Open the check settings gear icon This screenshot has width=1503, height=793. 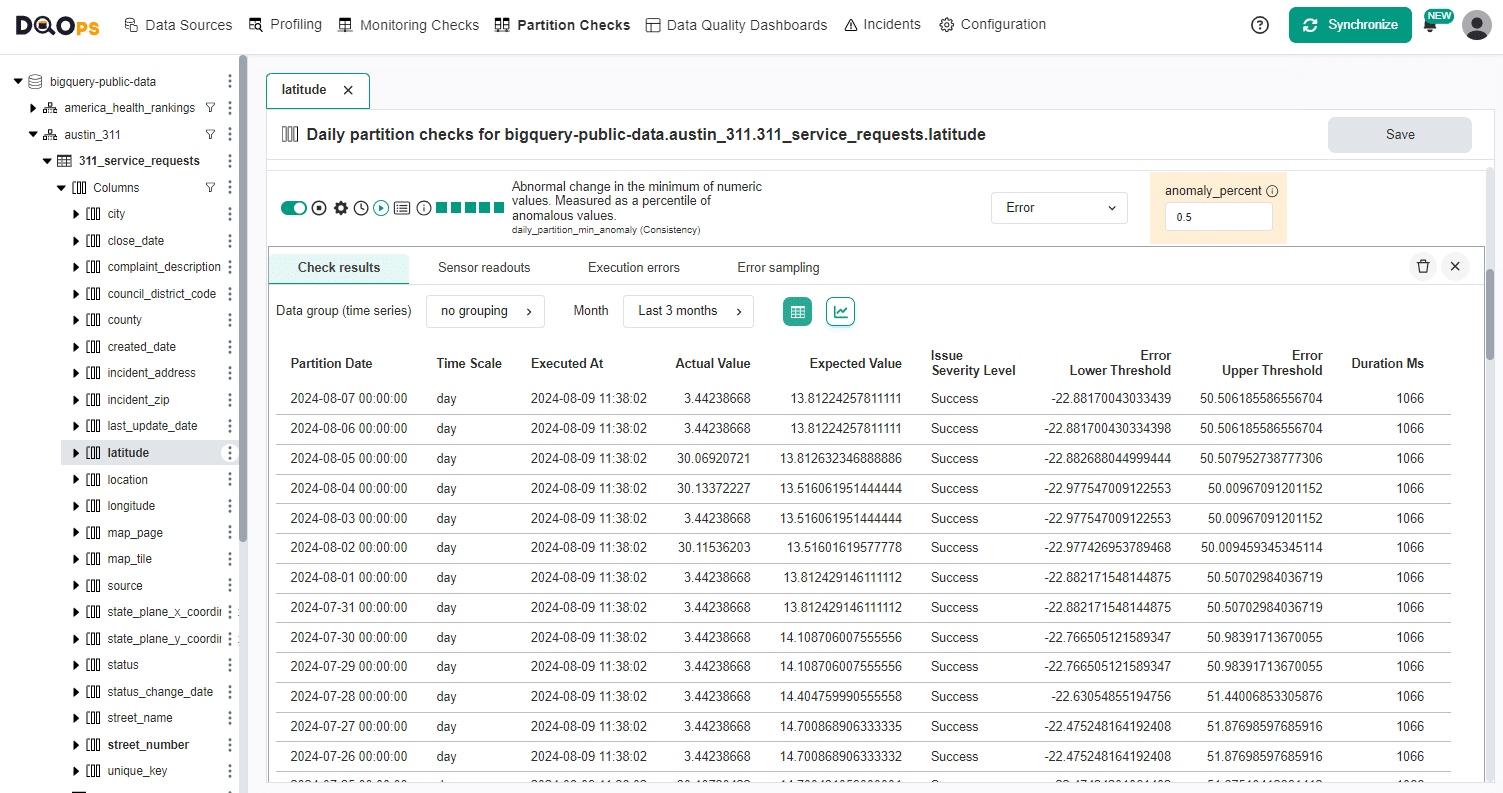341,208
